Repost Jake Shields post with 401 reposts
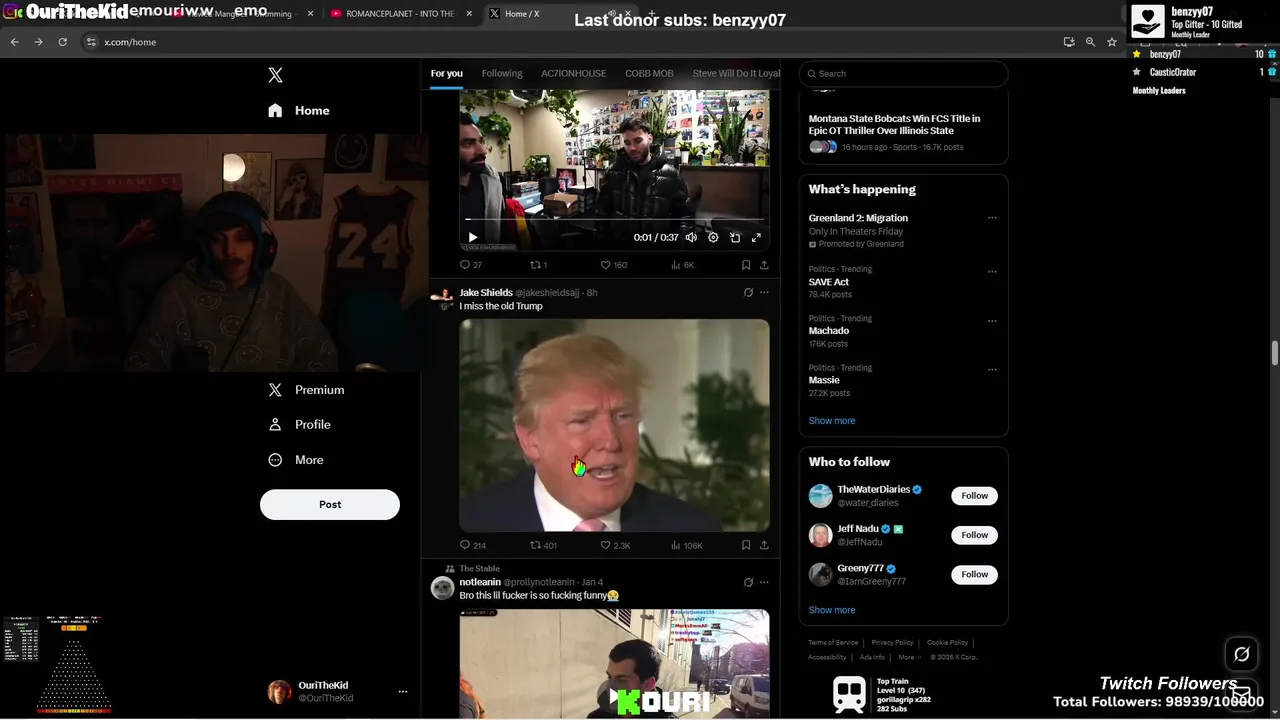The image size is (1280, 720). 543,545
